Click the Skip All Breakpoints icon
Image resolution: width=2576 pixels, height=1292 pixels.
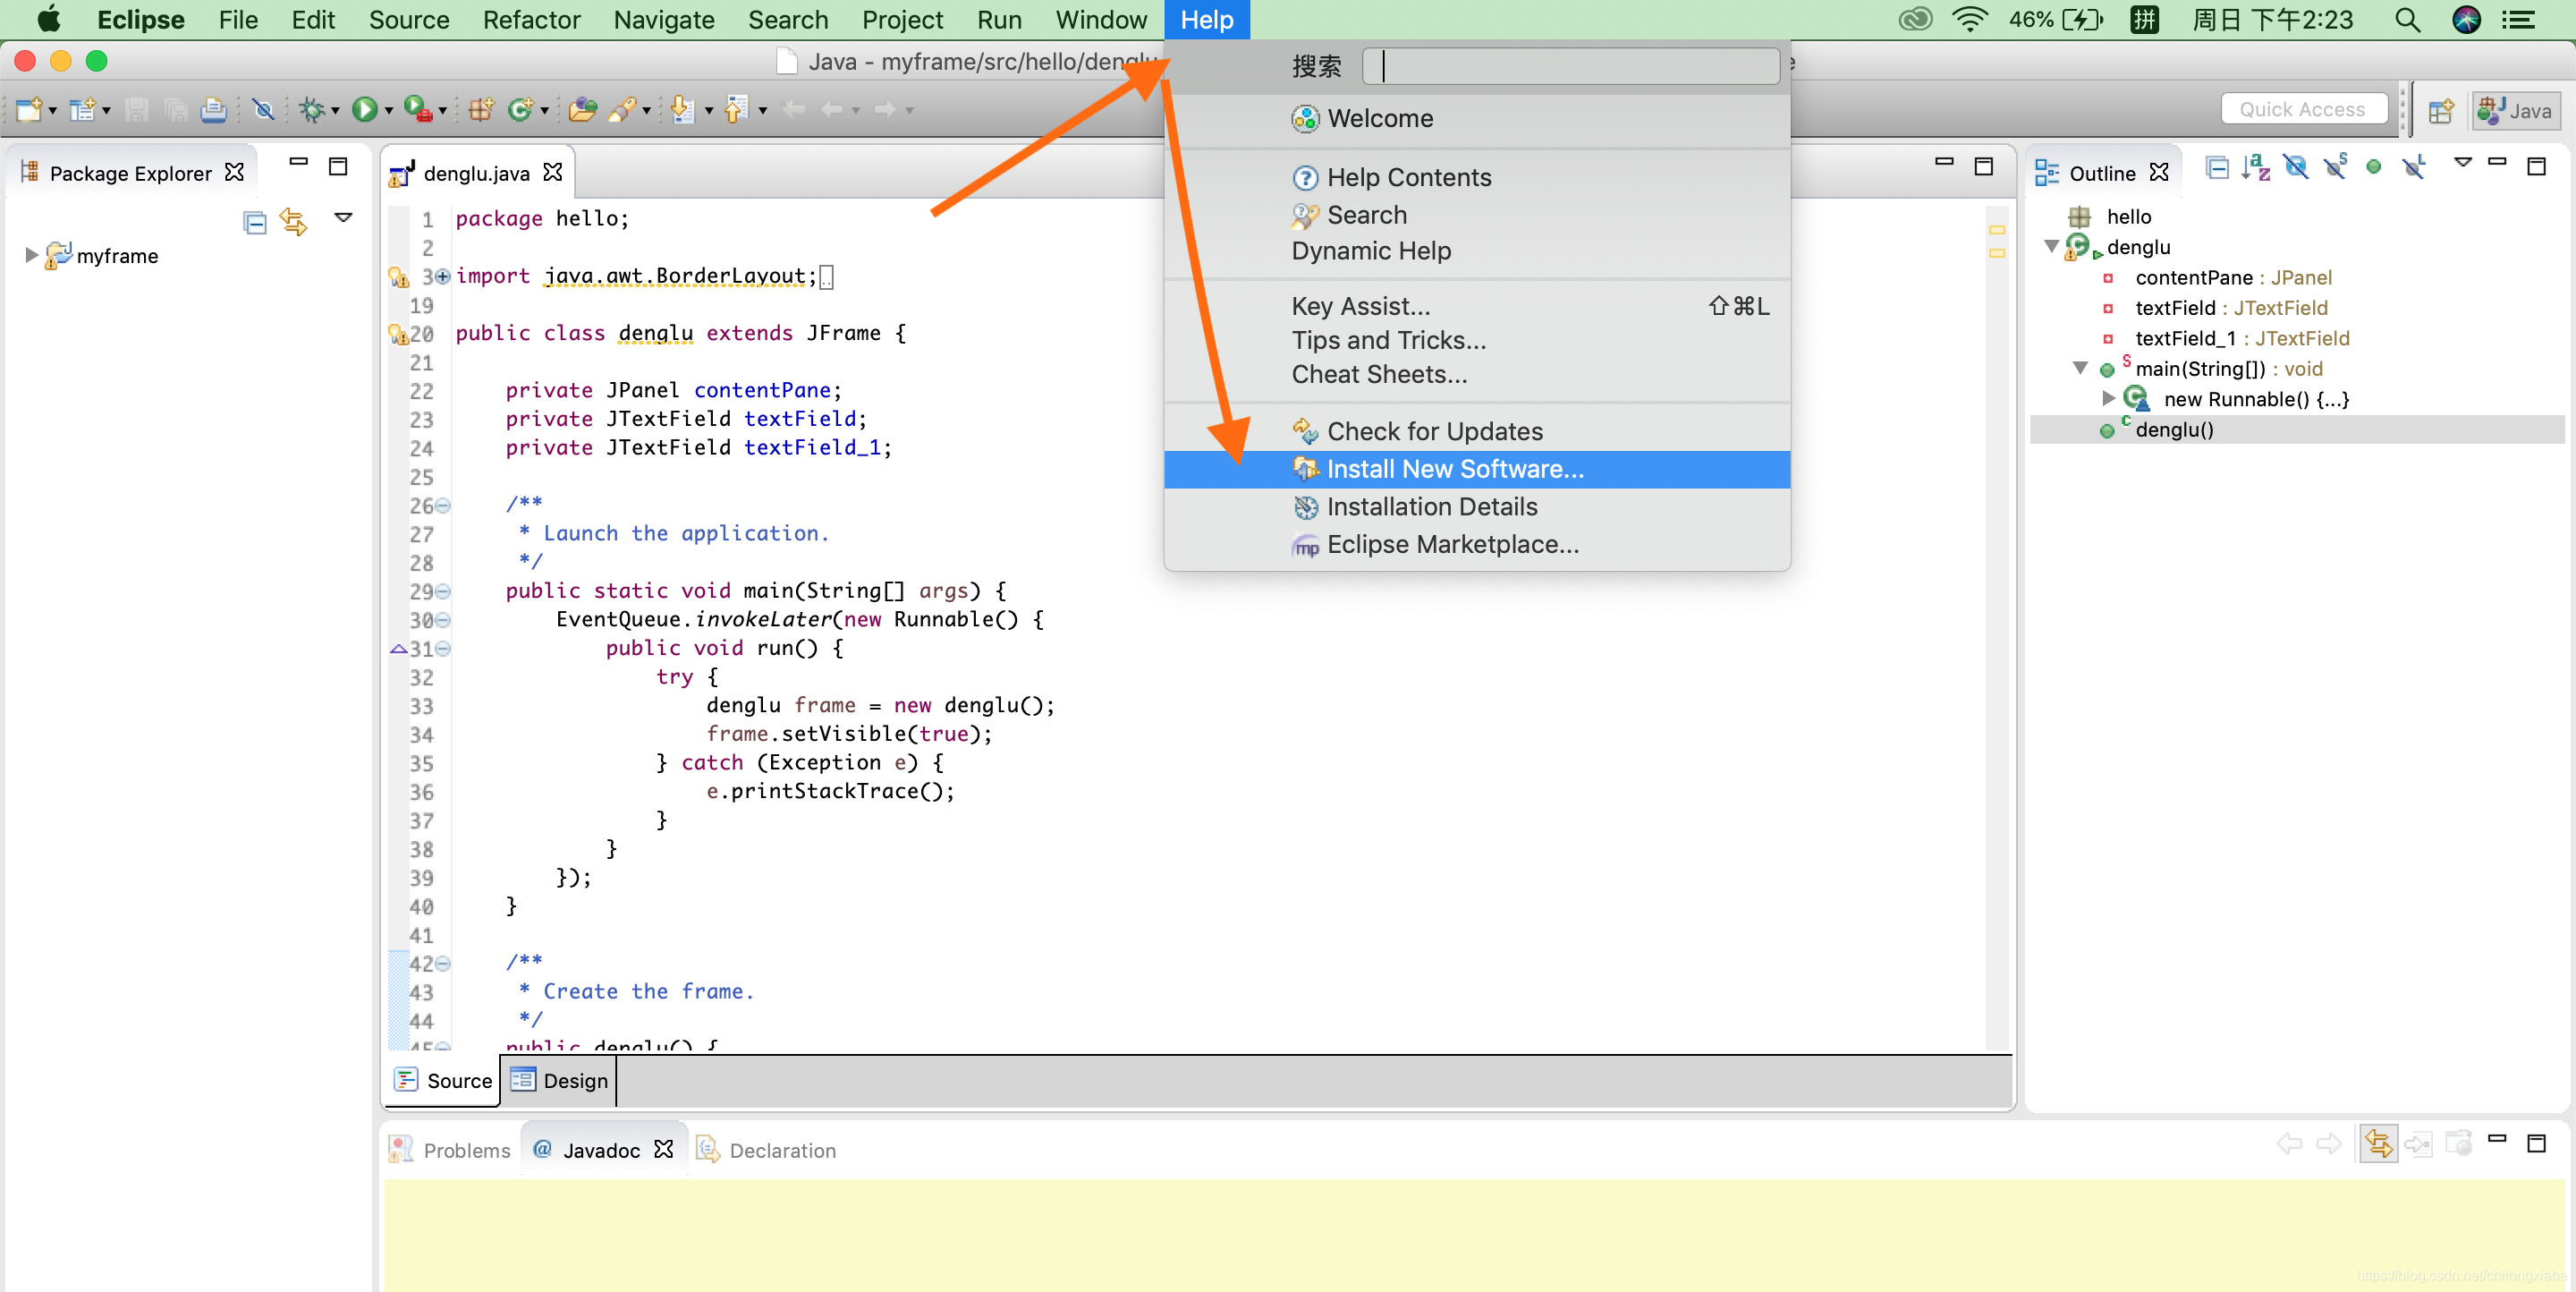pyautogui.click(x=264, y=110)
